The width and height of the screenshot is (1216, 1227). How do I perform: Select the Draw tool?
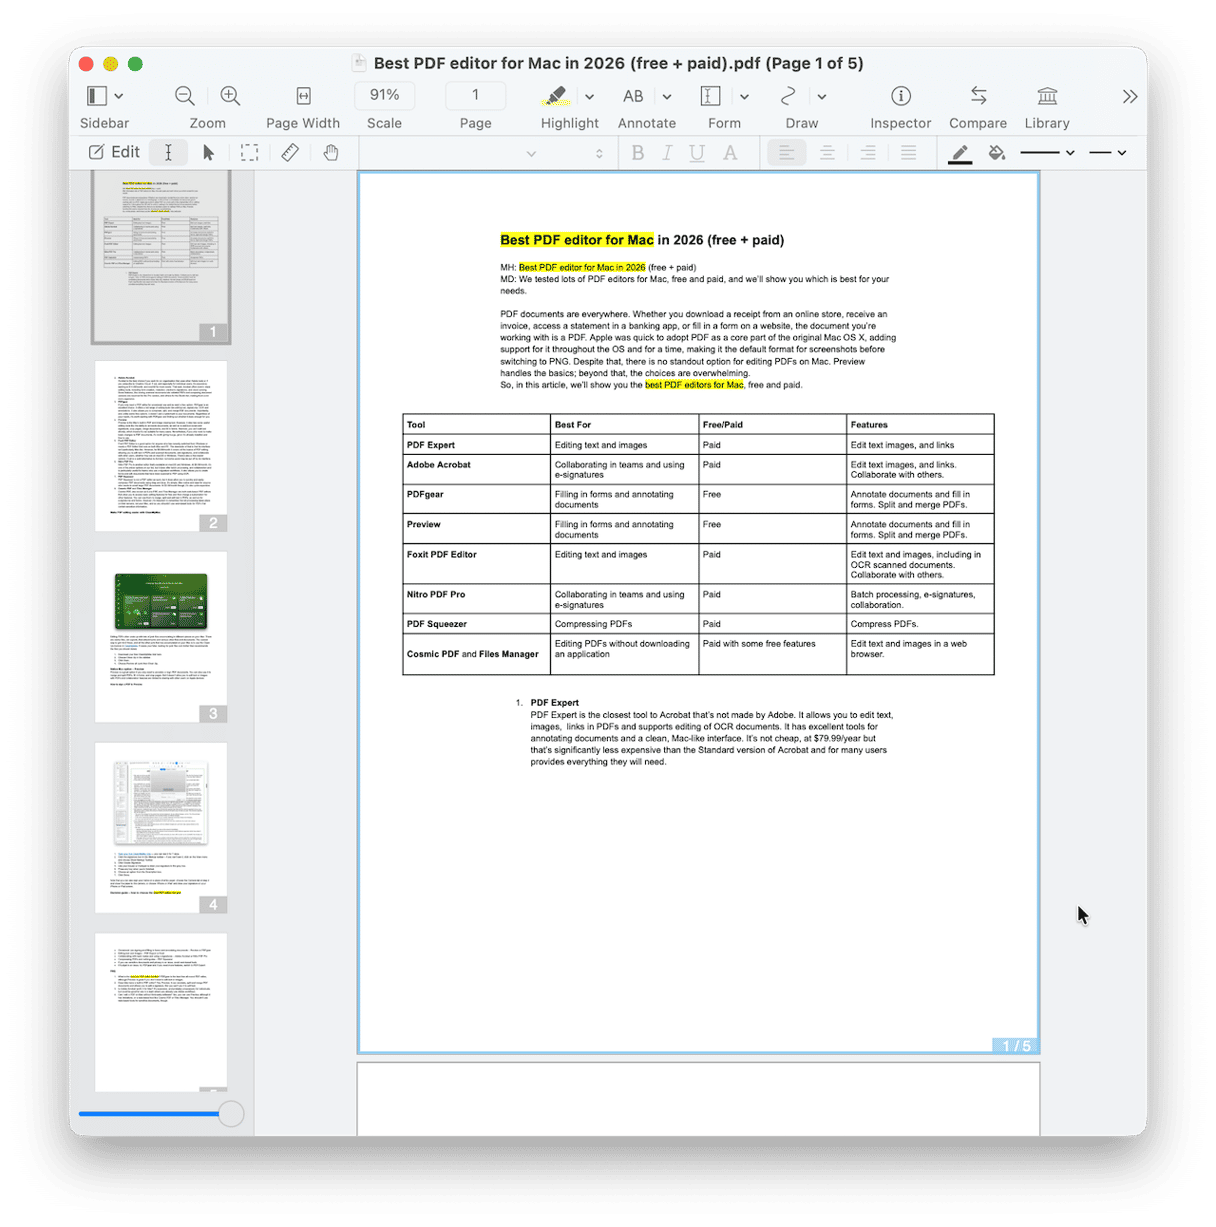click(788, 96)
